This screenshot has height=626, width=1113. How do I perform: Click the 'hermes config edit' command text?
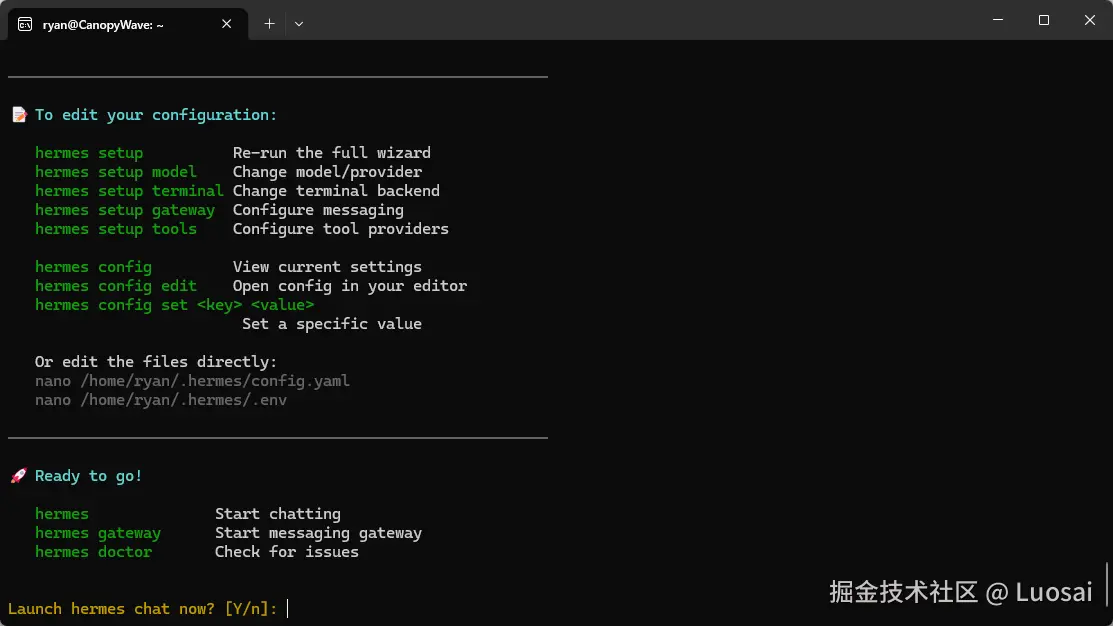click(x=116, y=286)
